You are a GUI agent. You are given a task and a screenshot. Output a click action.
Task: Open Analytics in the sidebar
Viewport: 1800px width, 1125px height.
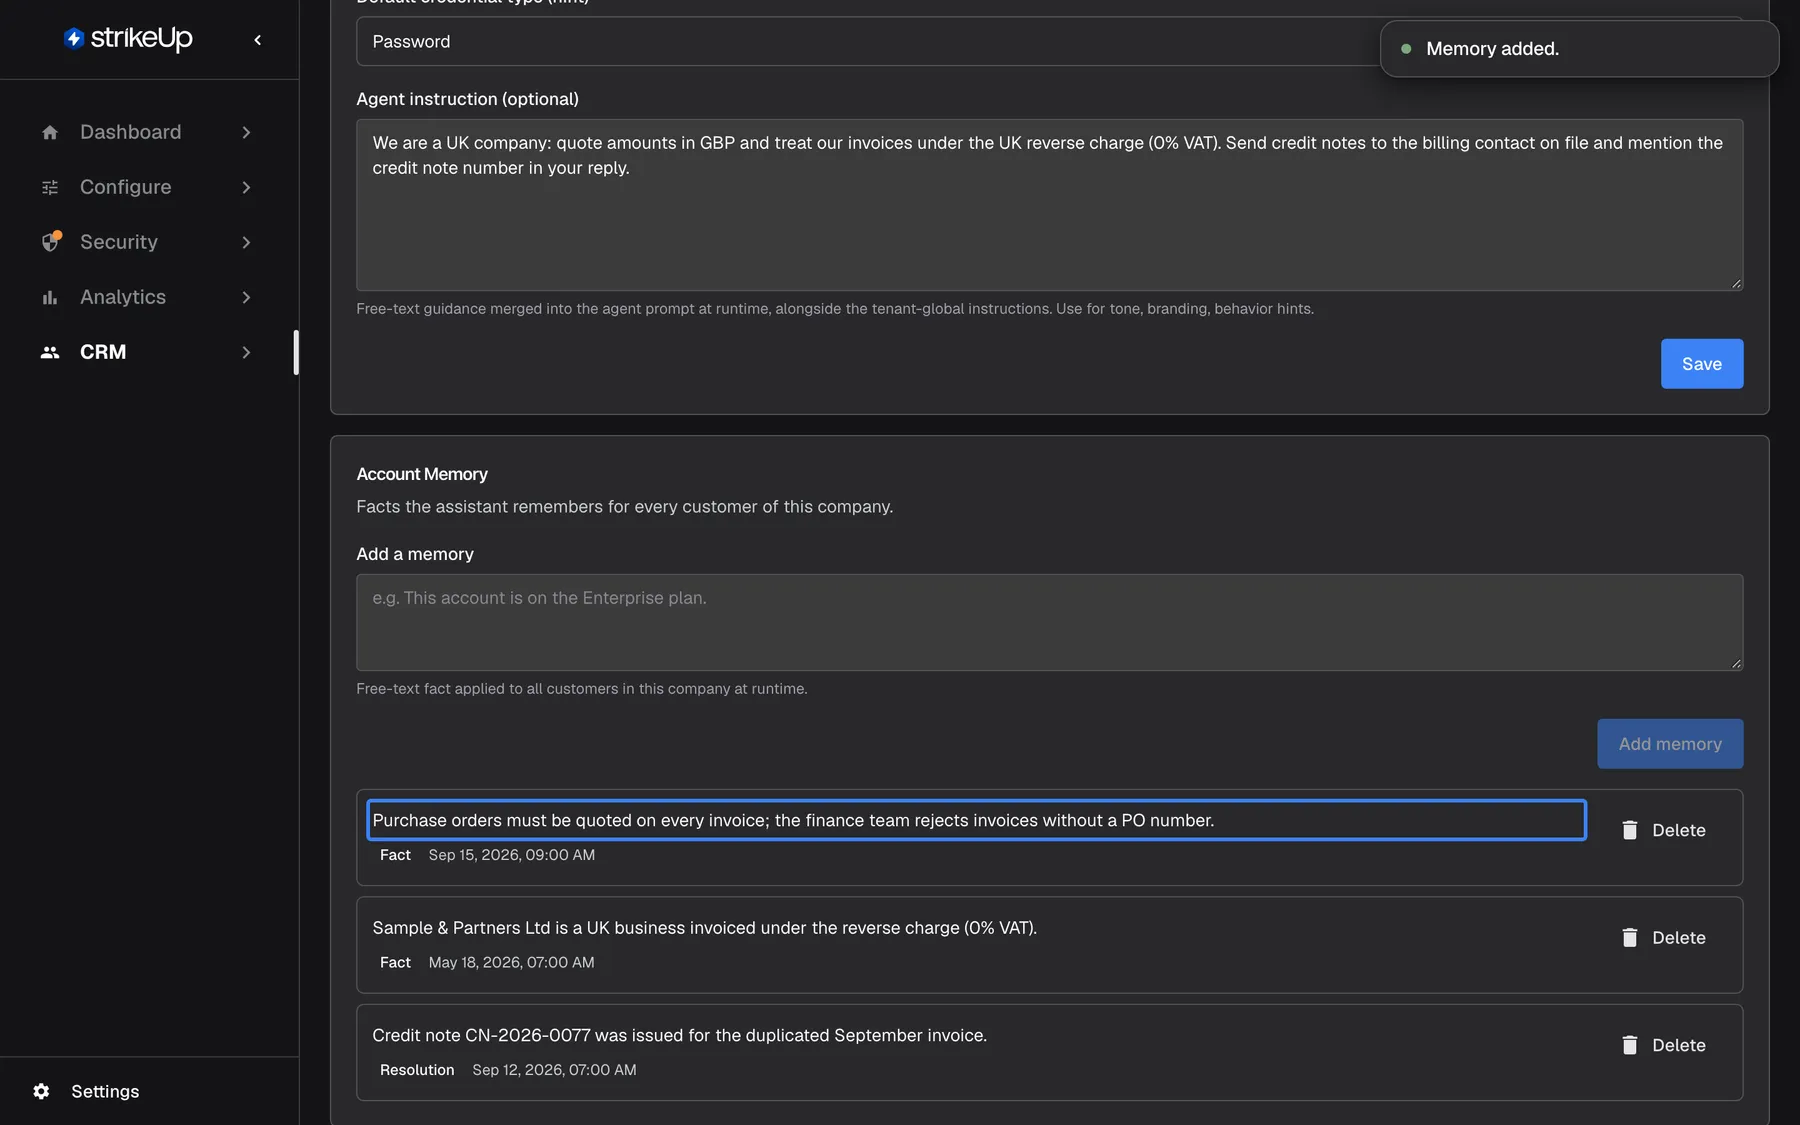point(147,297)
